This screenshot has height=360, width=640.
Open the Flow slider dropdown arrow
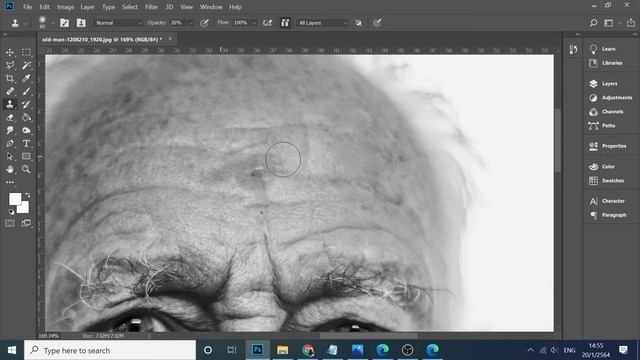click(254, 23)
